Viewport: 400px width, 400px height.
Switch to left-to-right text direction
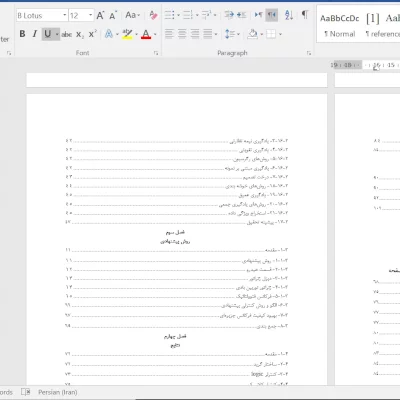pos(258,15)
